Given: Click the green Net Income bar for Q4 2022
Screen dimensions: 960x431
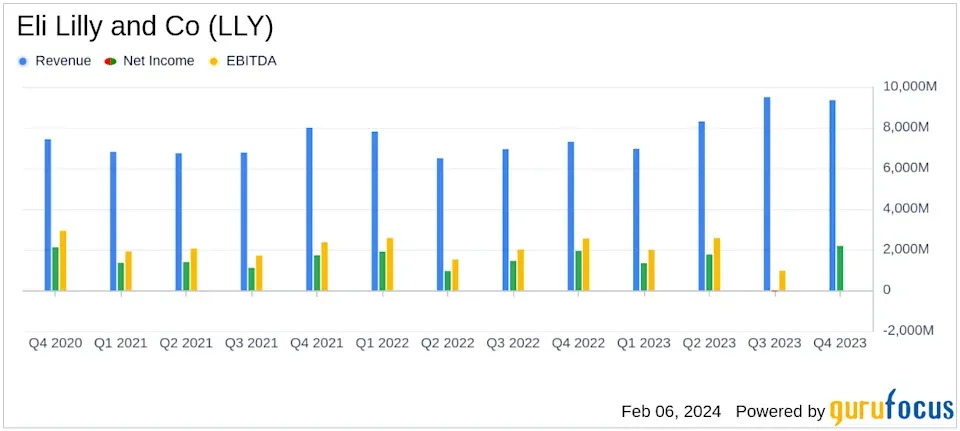Looking at the screenshot, I should click(x=579, y=271).
